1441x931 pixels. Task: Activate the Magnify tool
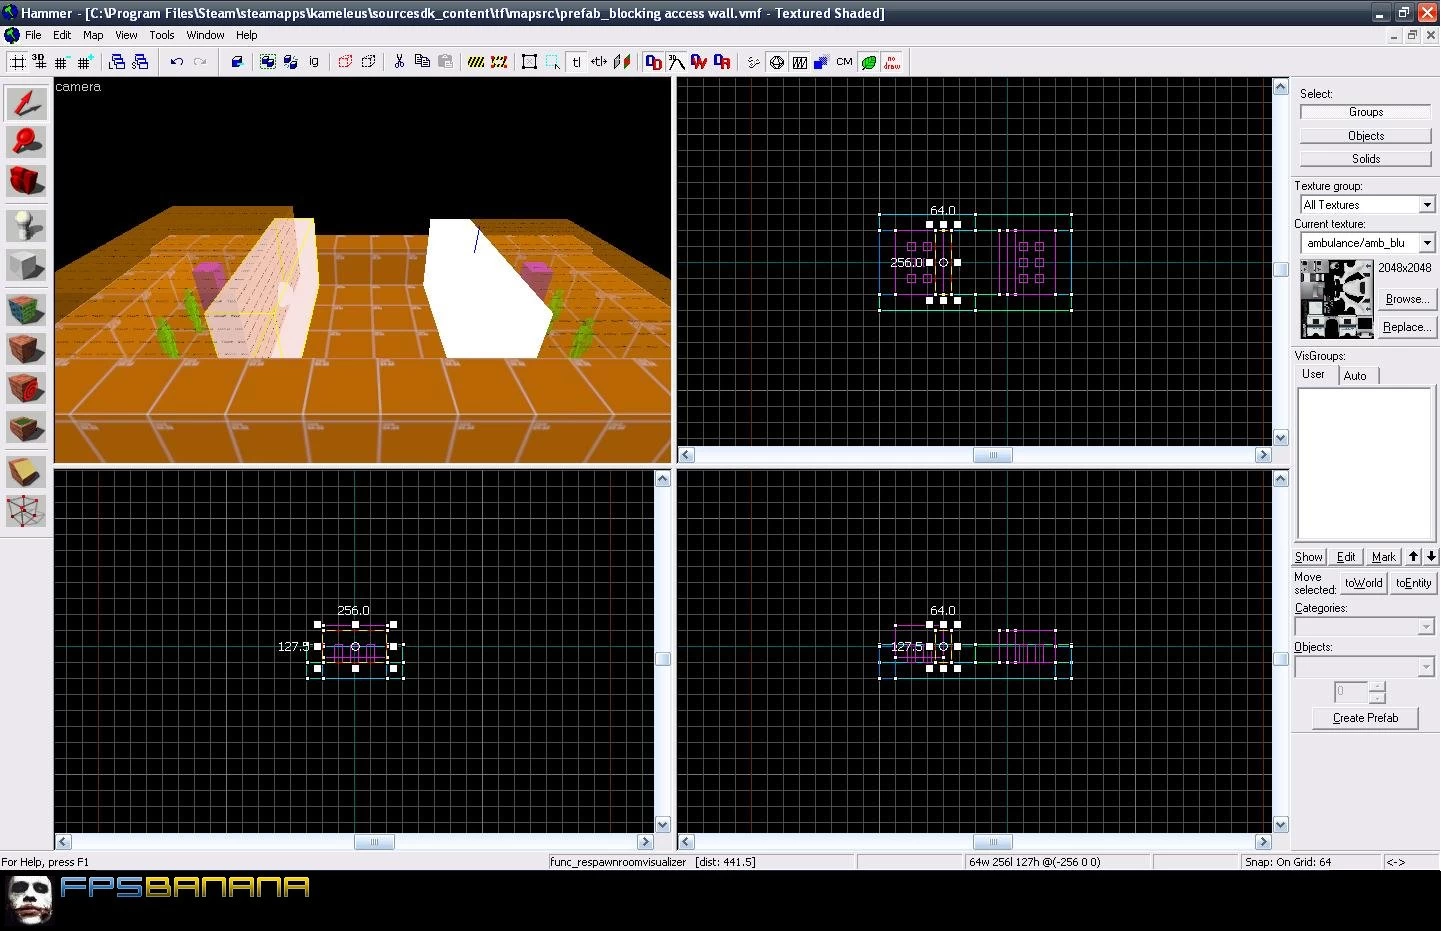[26, 141]
